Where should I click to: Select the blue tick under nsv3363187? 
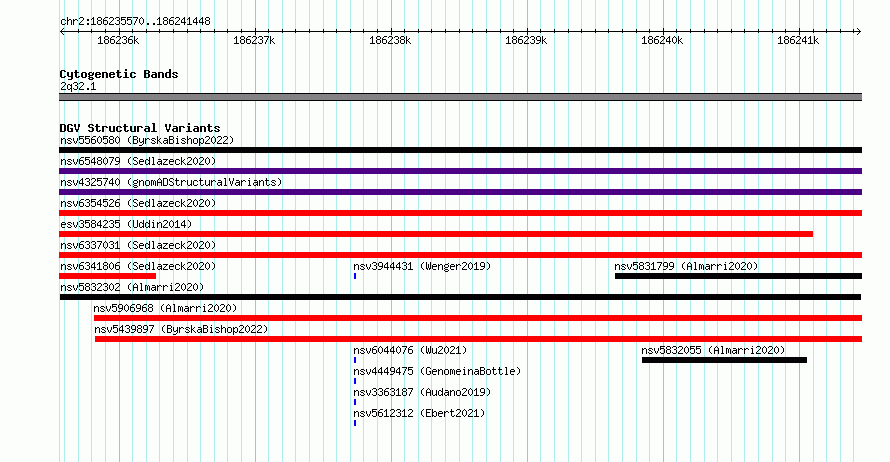click(x=355, y=402)
